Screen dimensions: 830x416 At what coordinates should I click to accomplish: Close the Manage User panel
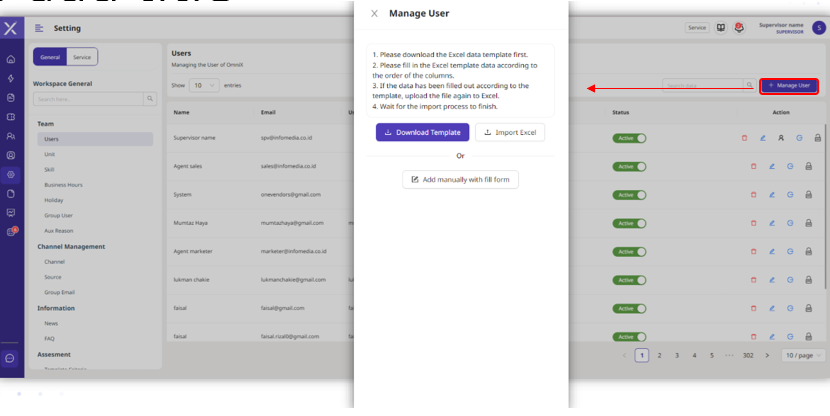click(374, 14)
